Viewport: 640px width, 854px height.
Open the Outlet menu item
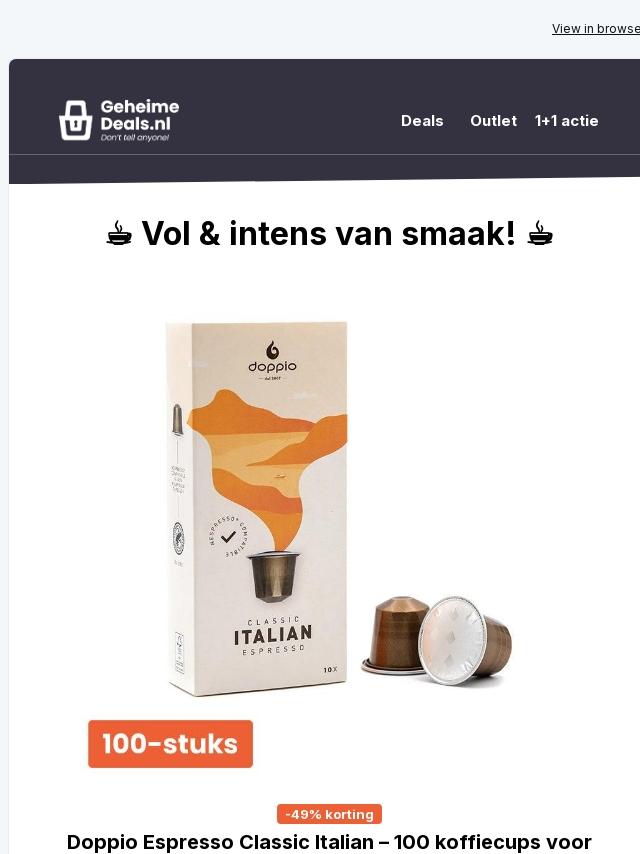(x=493, y=121)
